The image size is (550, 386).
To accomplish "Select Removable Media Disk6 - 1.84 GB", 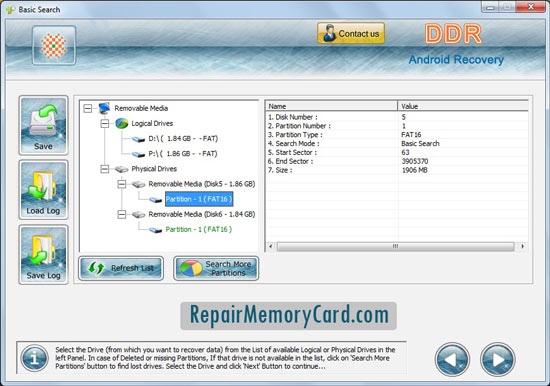I will (x=202, y=214).
